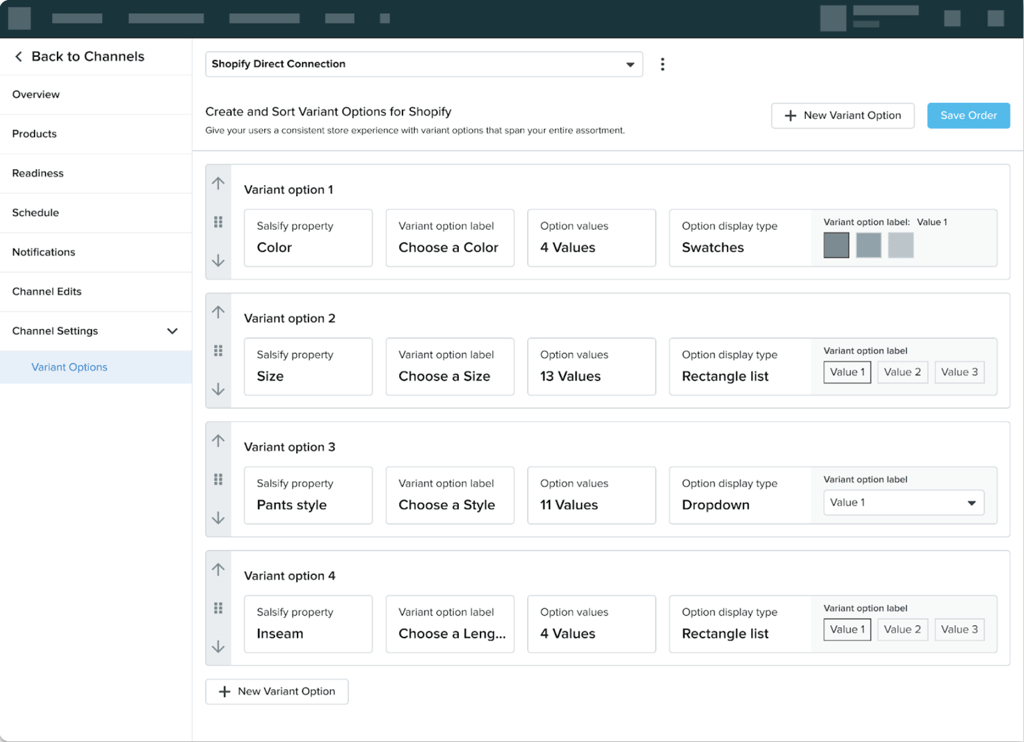
Task: Open Overview in the sidebar
Action: [96, 95]
